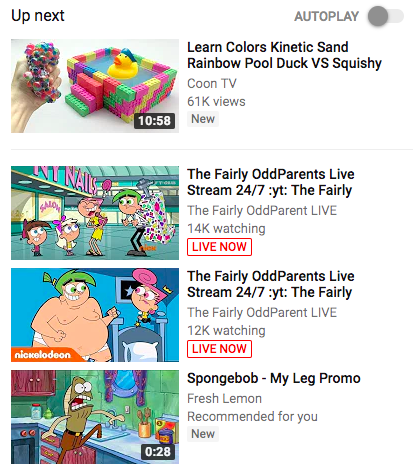
Task: Click the New badge under Recommended for you
Action: click(x=203, y=434)
